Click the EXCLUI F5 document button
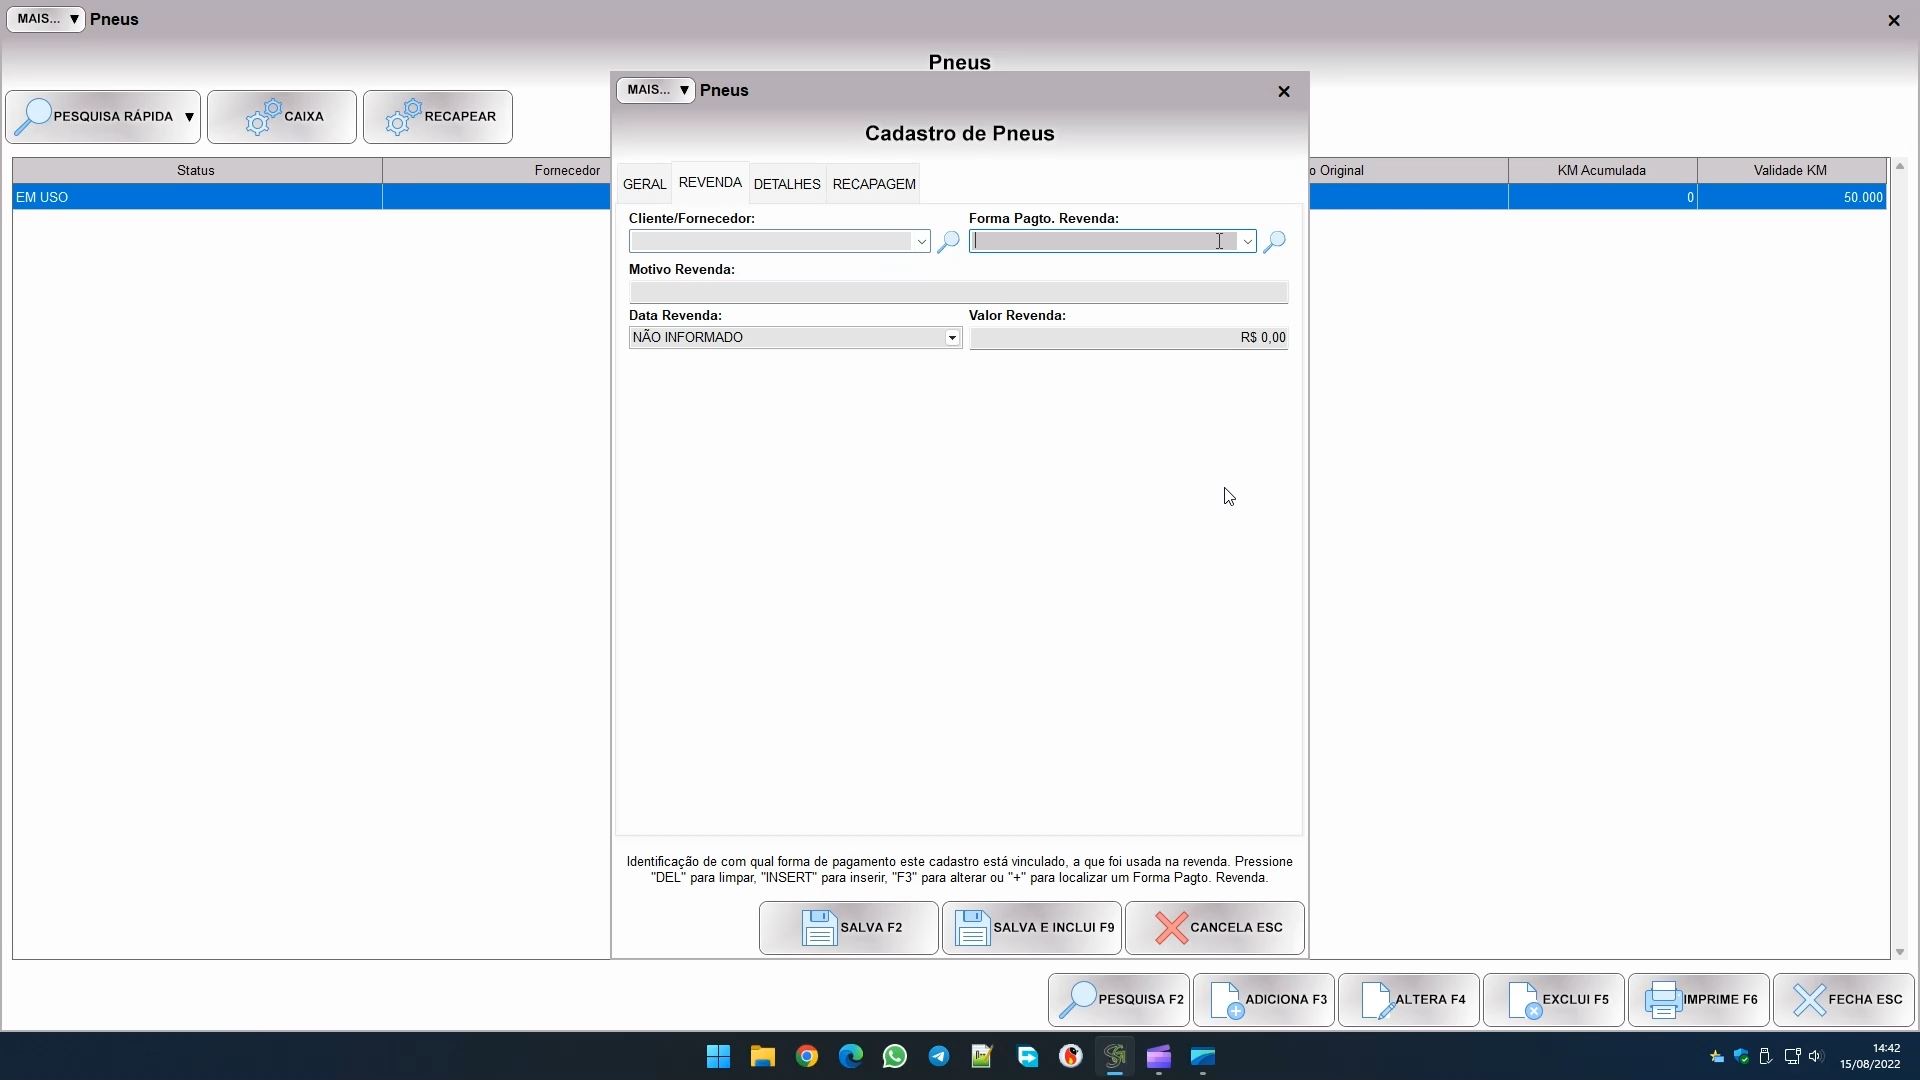 1554,1000
